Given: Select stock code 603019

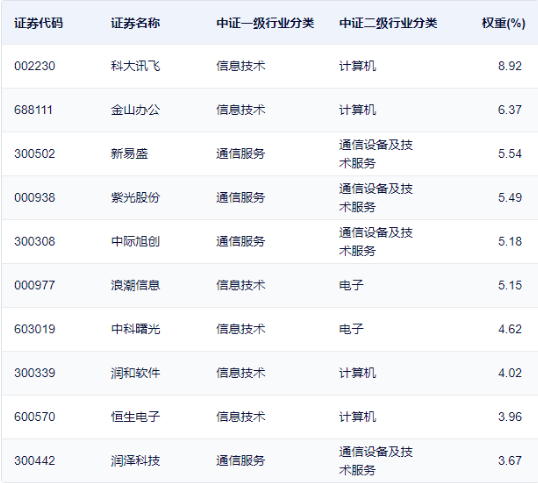Looking at the screenshot, I should tap(35, 329).
